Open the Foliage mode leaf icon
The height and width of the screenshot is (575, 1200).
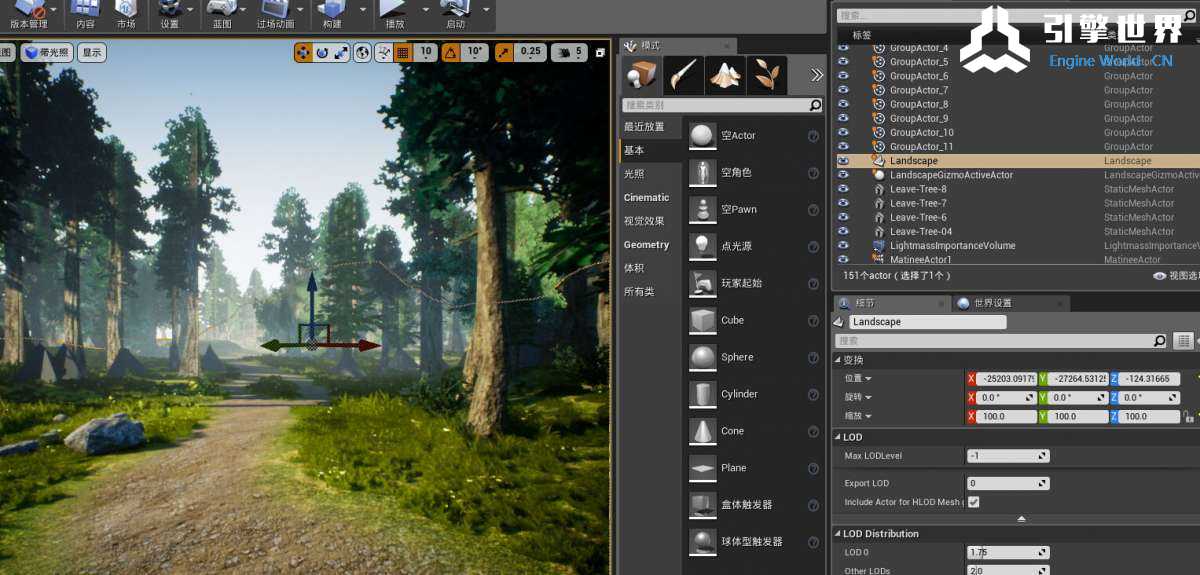tap(767, 75)
